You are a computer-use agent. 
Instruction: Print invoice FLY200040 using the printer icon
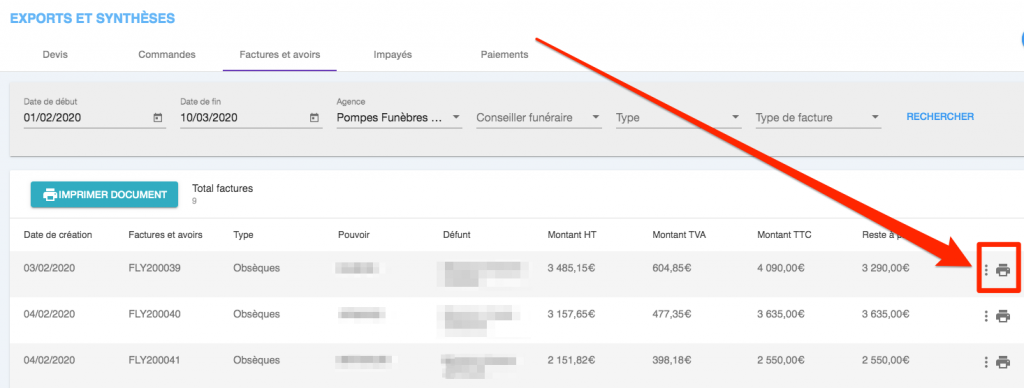coord(1003,316)
